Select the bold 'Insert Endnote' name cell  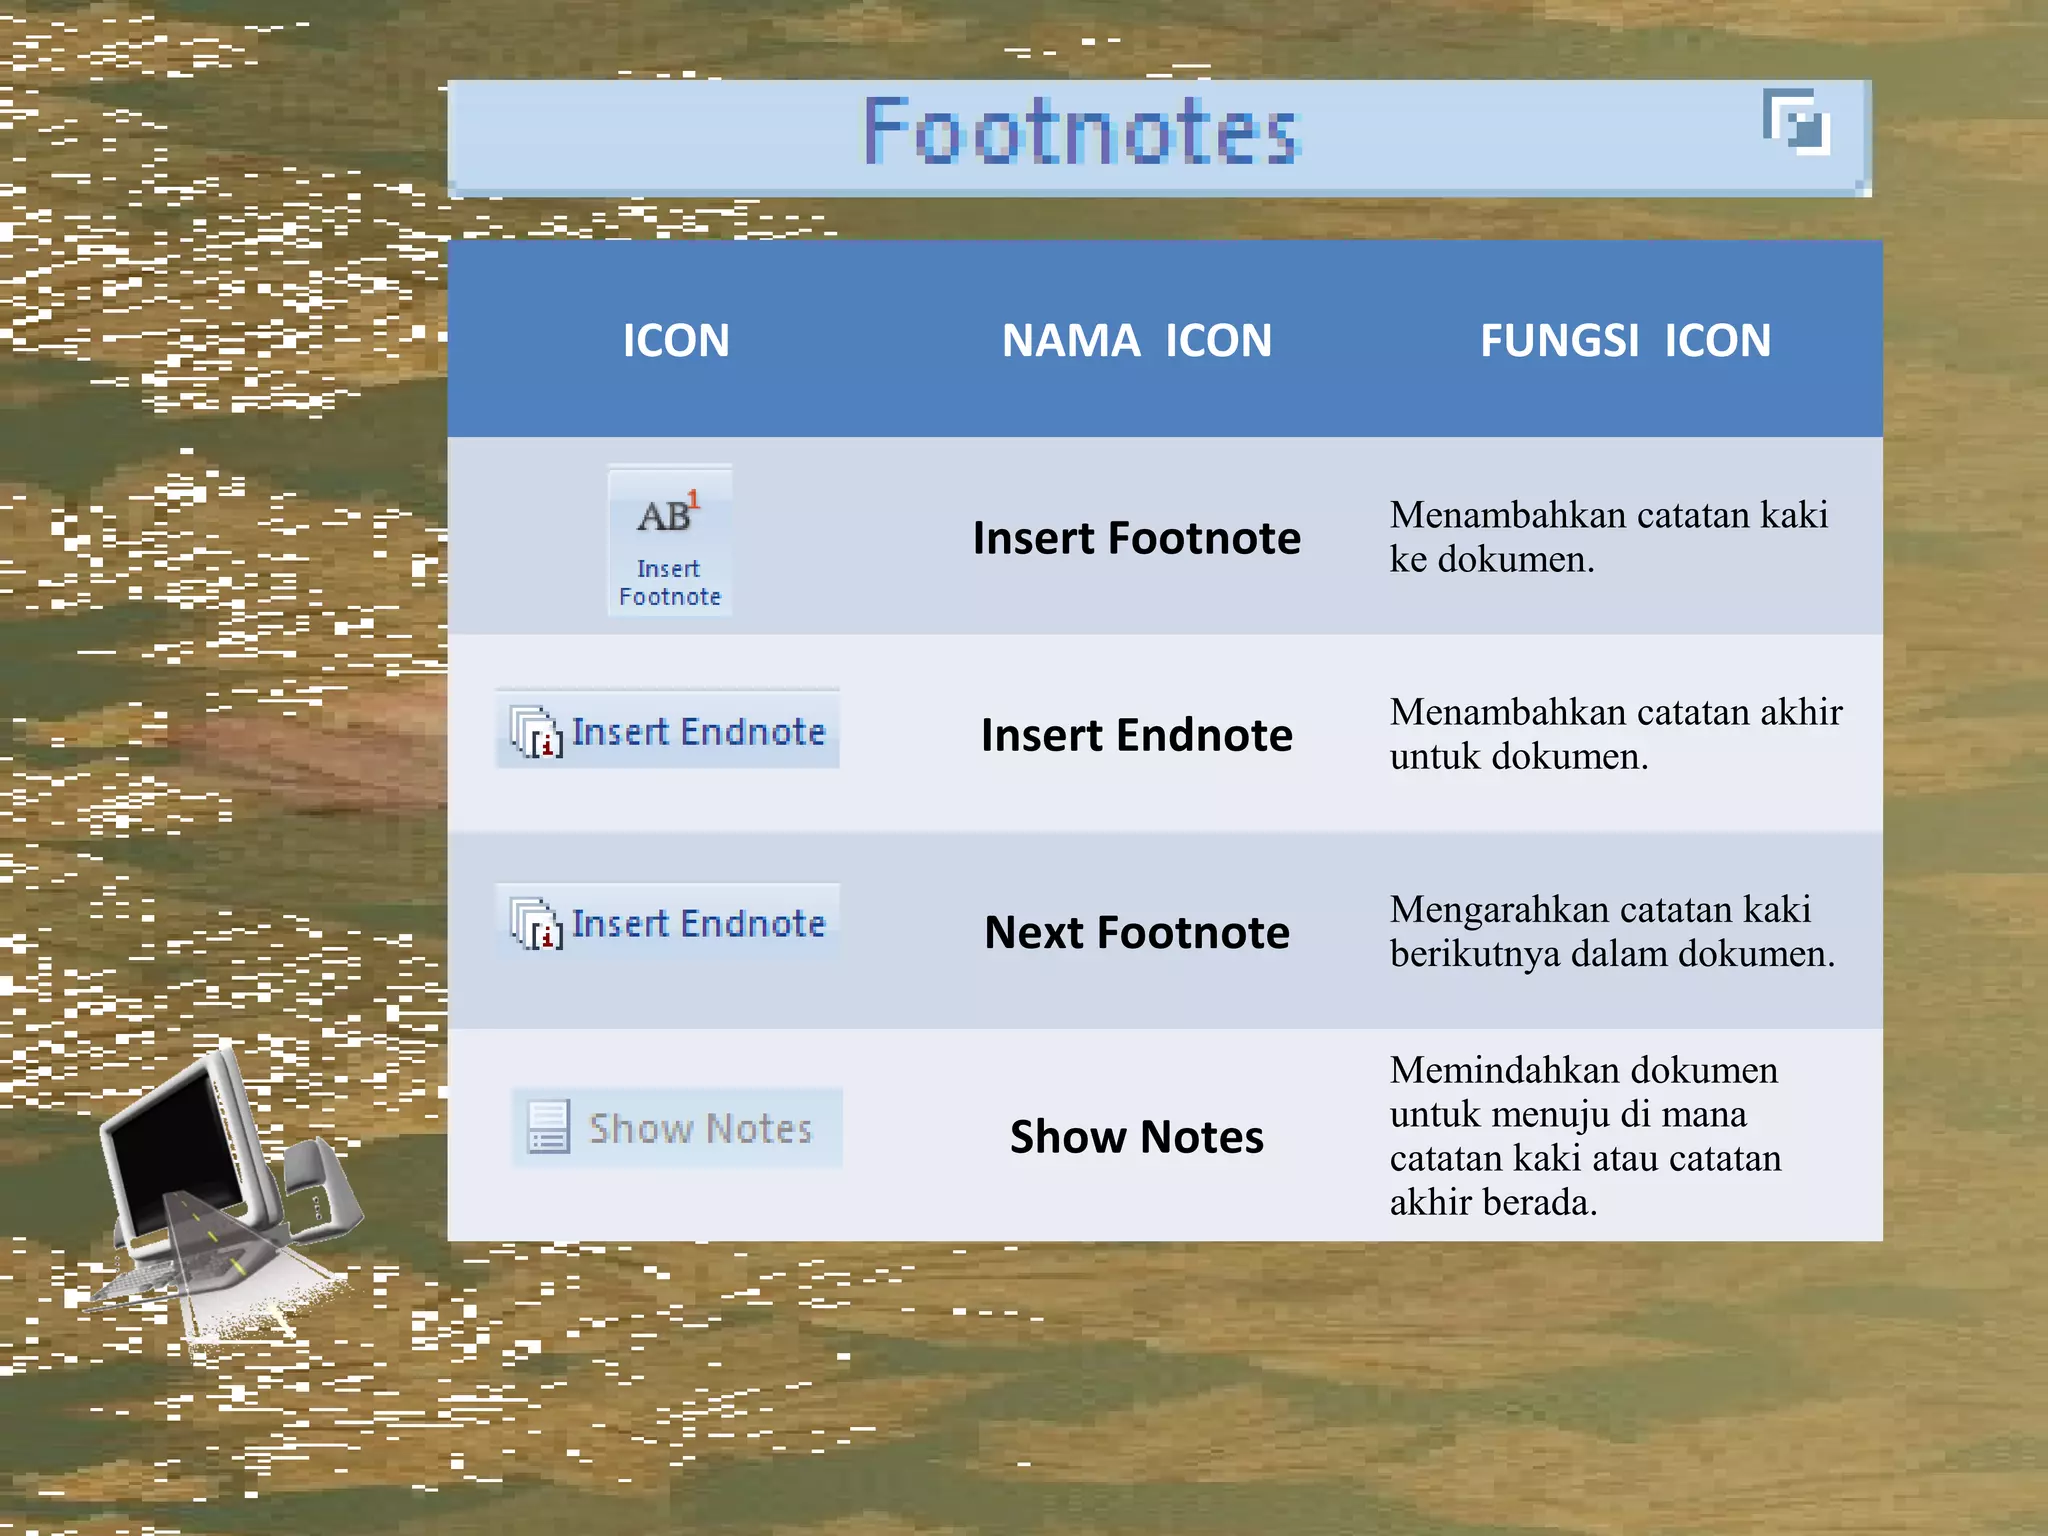coord(1137,735)
